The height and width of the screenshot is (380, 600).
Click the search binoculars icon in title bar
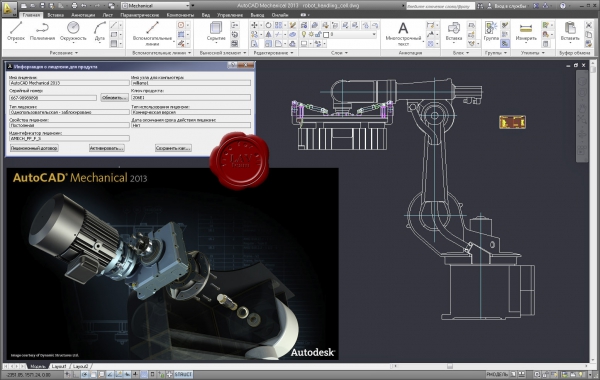[480, 6]
